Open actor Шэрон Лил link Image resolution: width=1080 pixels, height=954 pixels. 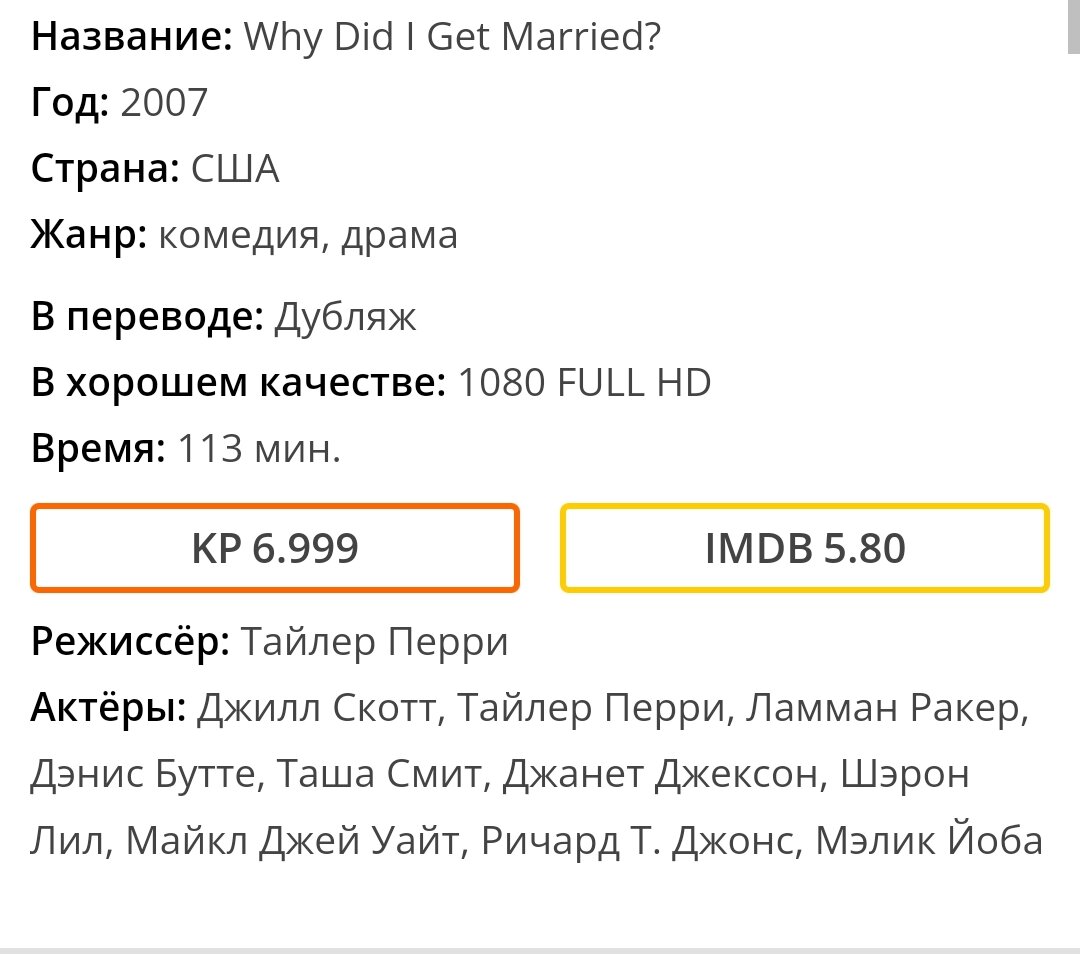tap(905, 774)
